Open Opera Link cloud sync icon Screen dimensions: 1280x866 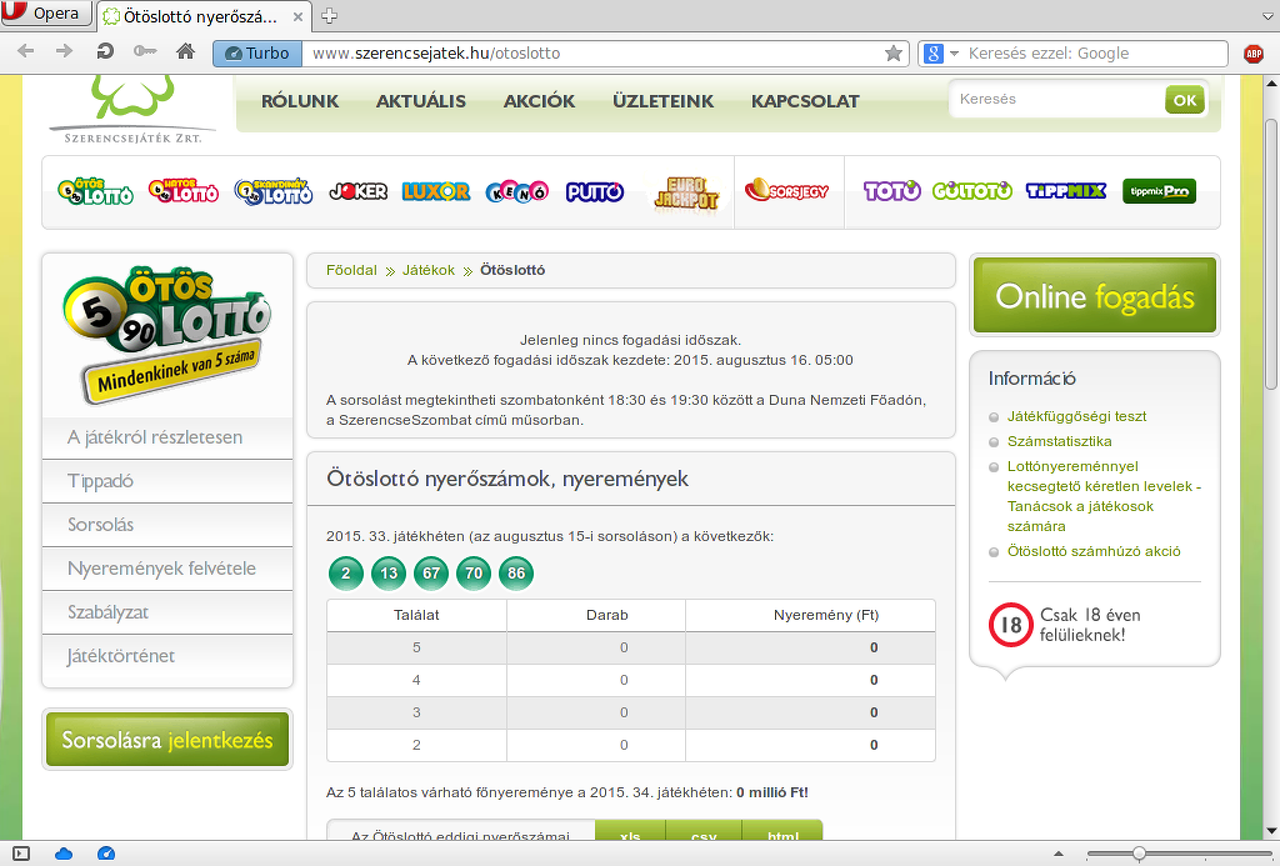pos(64,853)
